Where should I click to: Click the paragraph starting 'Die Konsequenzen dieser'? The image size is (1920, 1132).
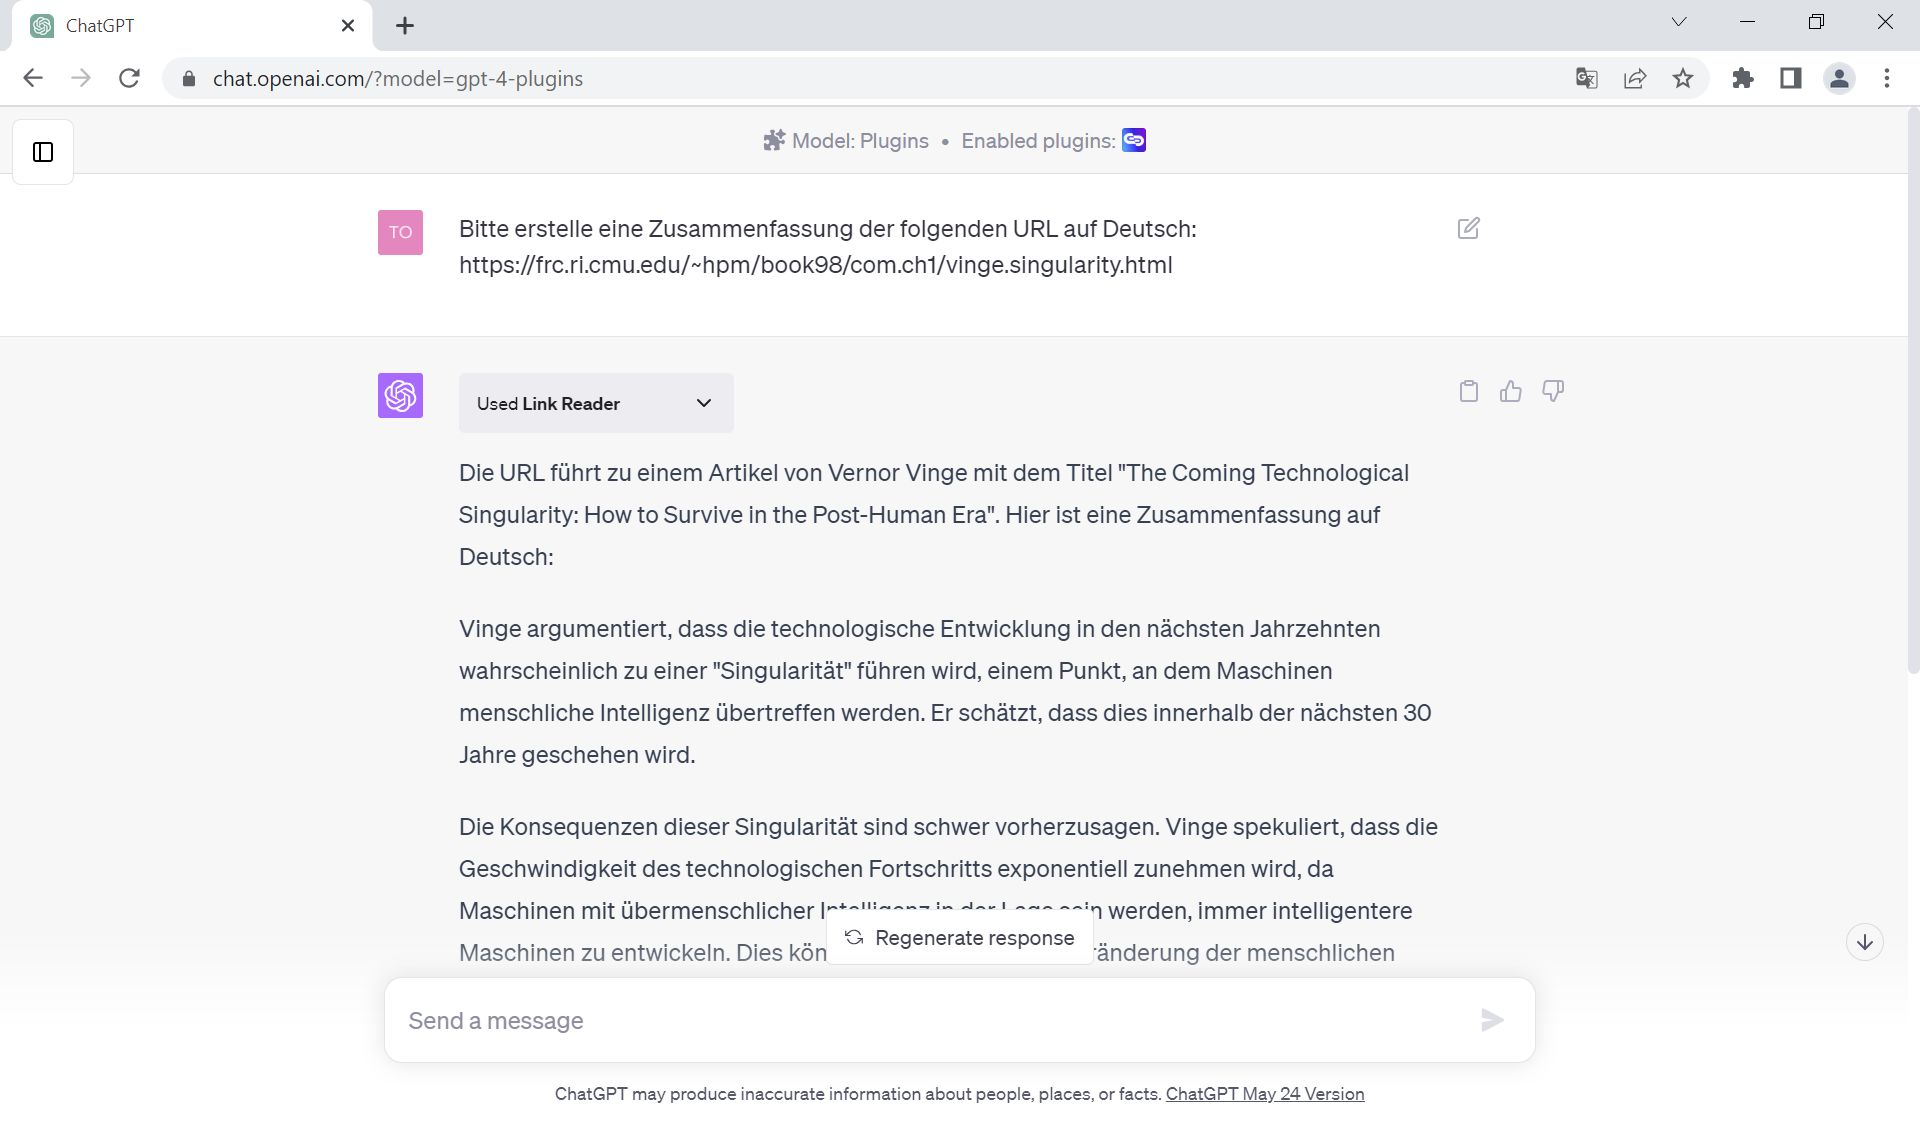click(948, 889)
